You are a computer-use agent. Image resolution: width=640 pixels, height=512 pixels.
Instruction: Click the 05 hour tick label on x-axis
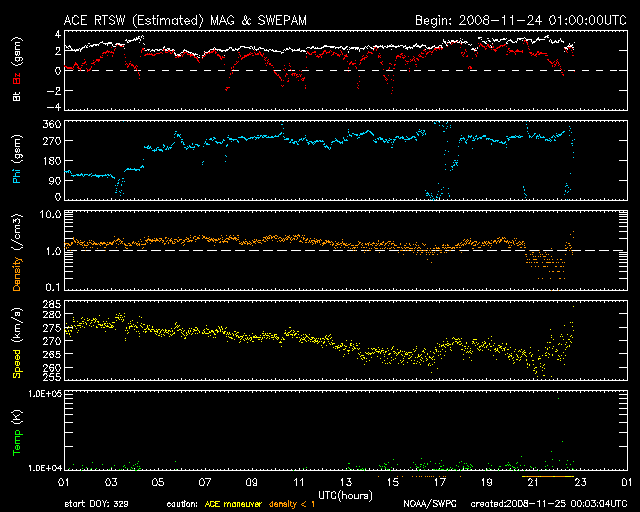(158, 484)
